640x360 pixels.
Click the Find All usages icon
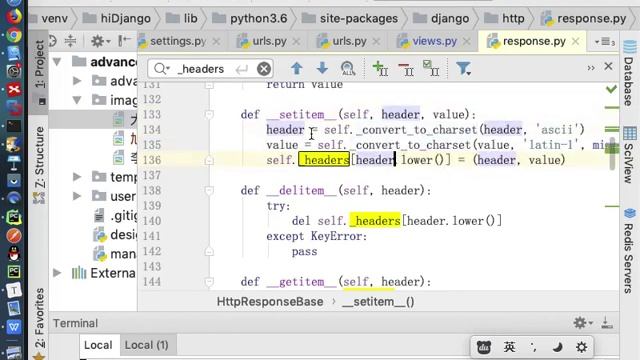pos(348,68)
